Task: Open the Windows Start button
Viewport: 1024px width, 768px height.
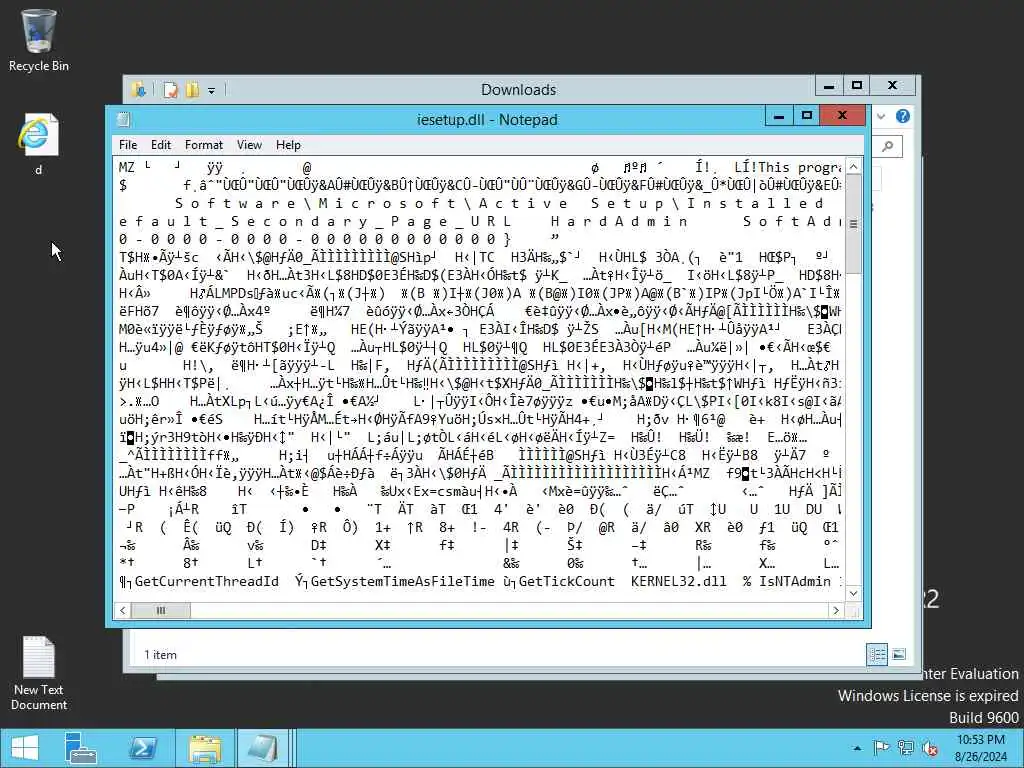Action: pyautogui.click(x=24, y=748)
